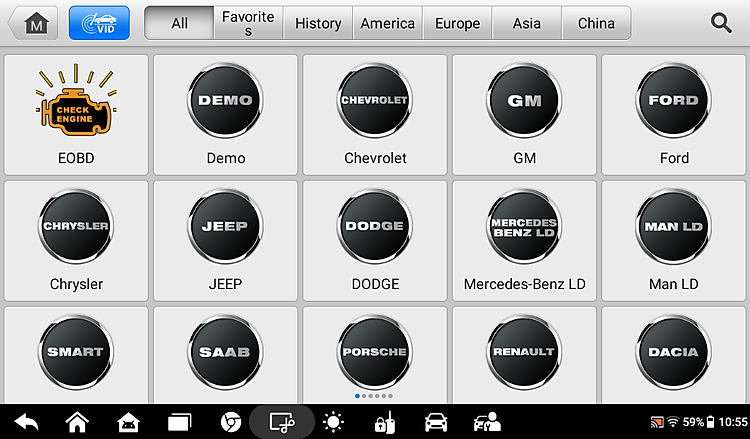This screenshot has width=750, height=439.
Task: Open the Dacia brand badge
Action: 673,352
